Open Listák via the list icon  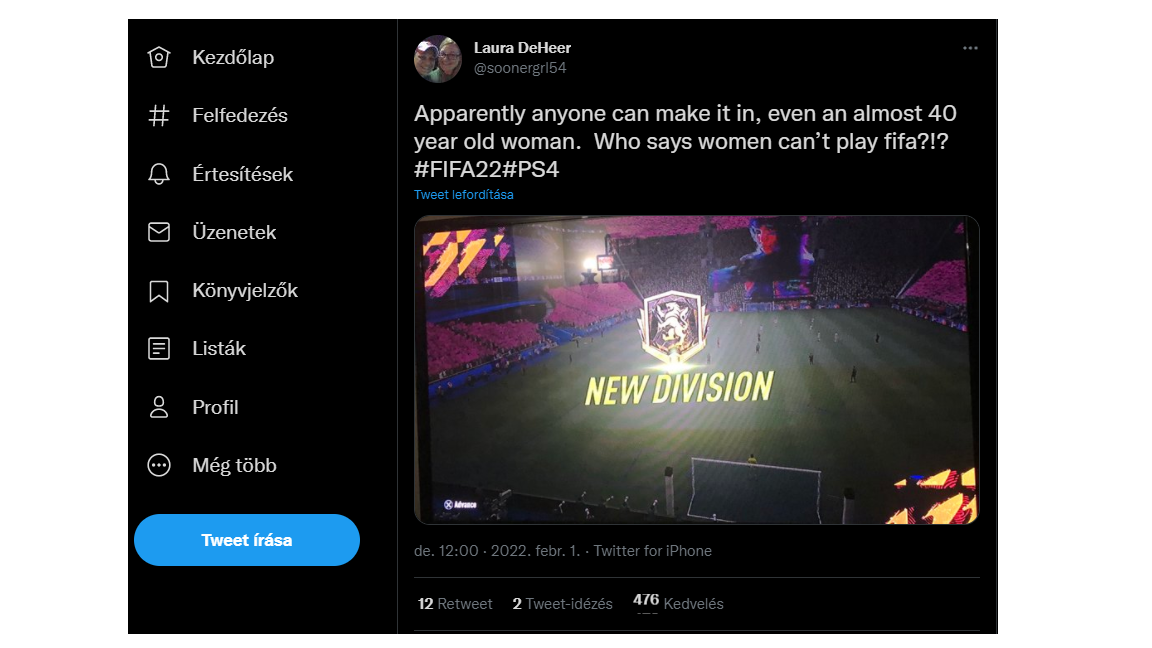158,349
